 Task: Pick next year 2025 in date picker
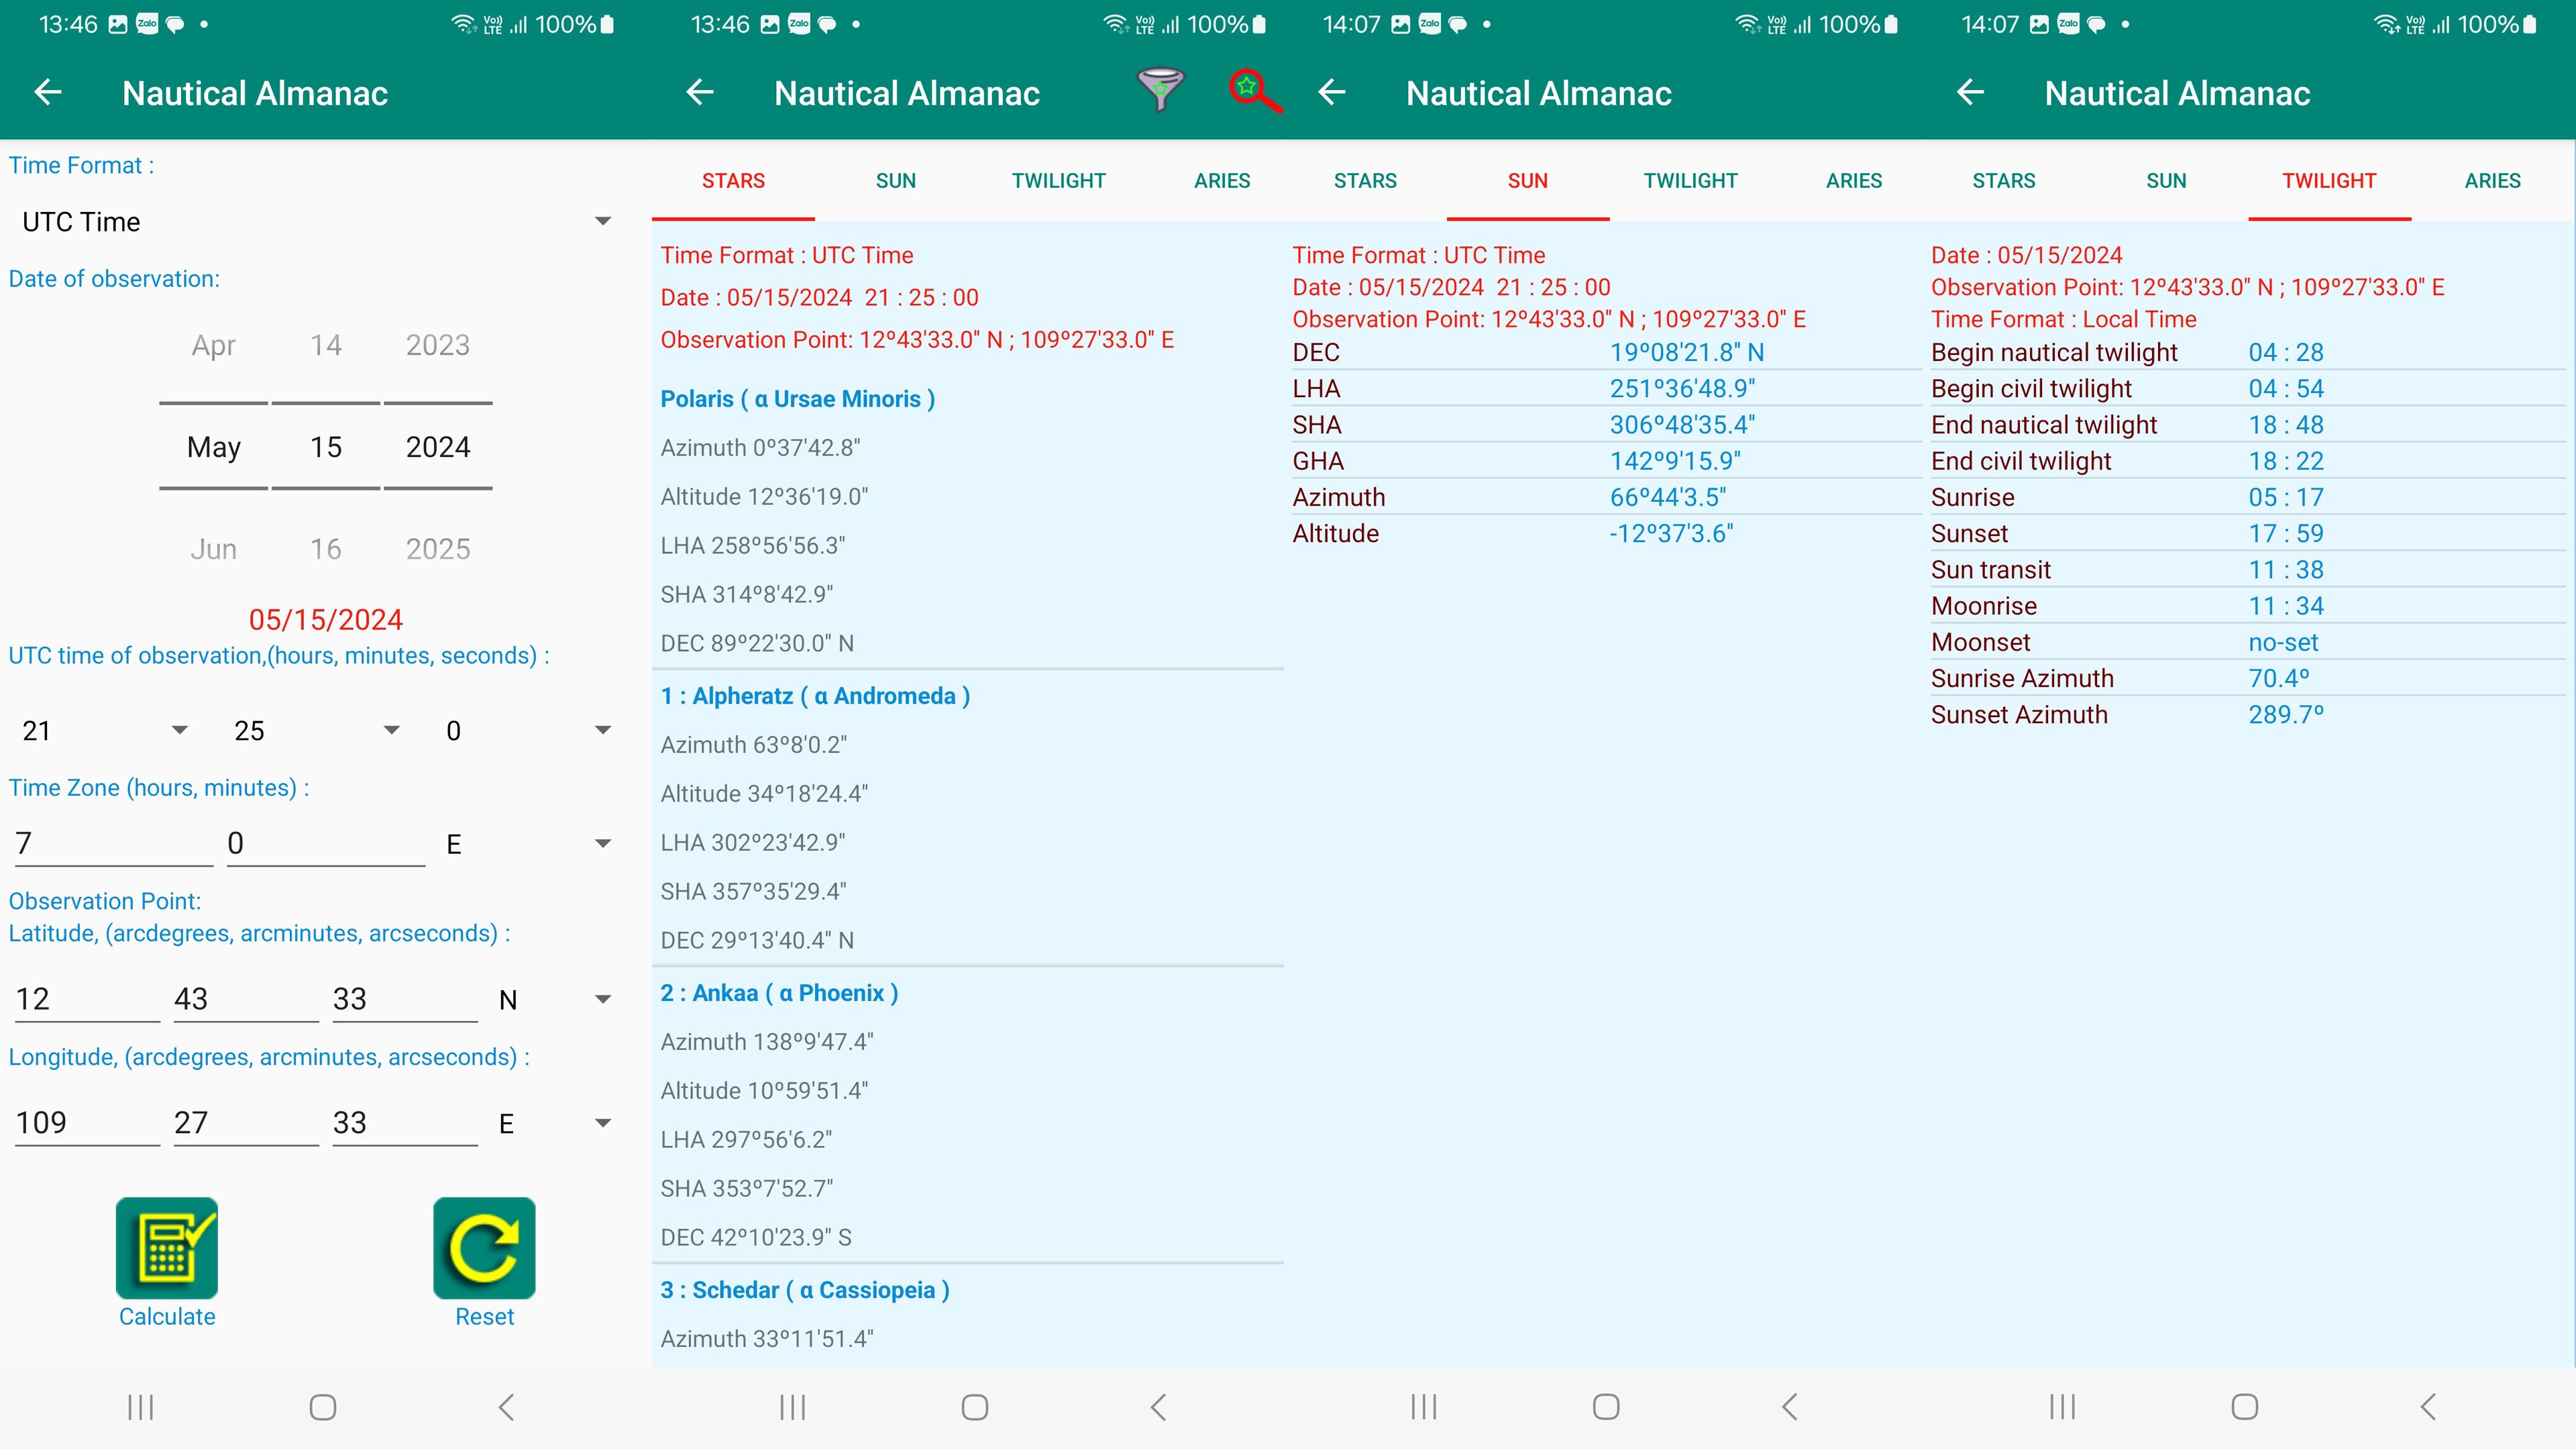(438, 549)
